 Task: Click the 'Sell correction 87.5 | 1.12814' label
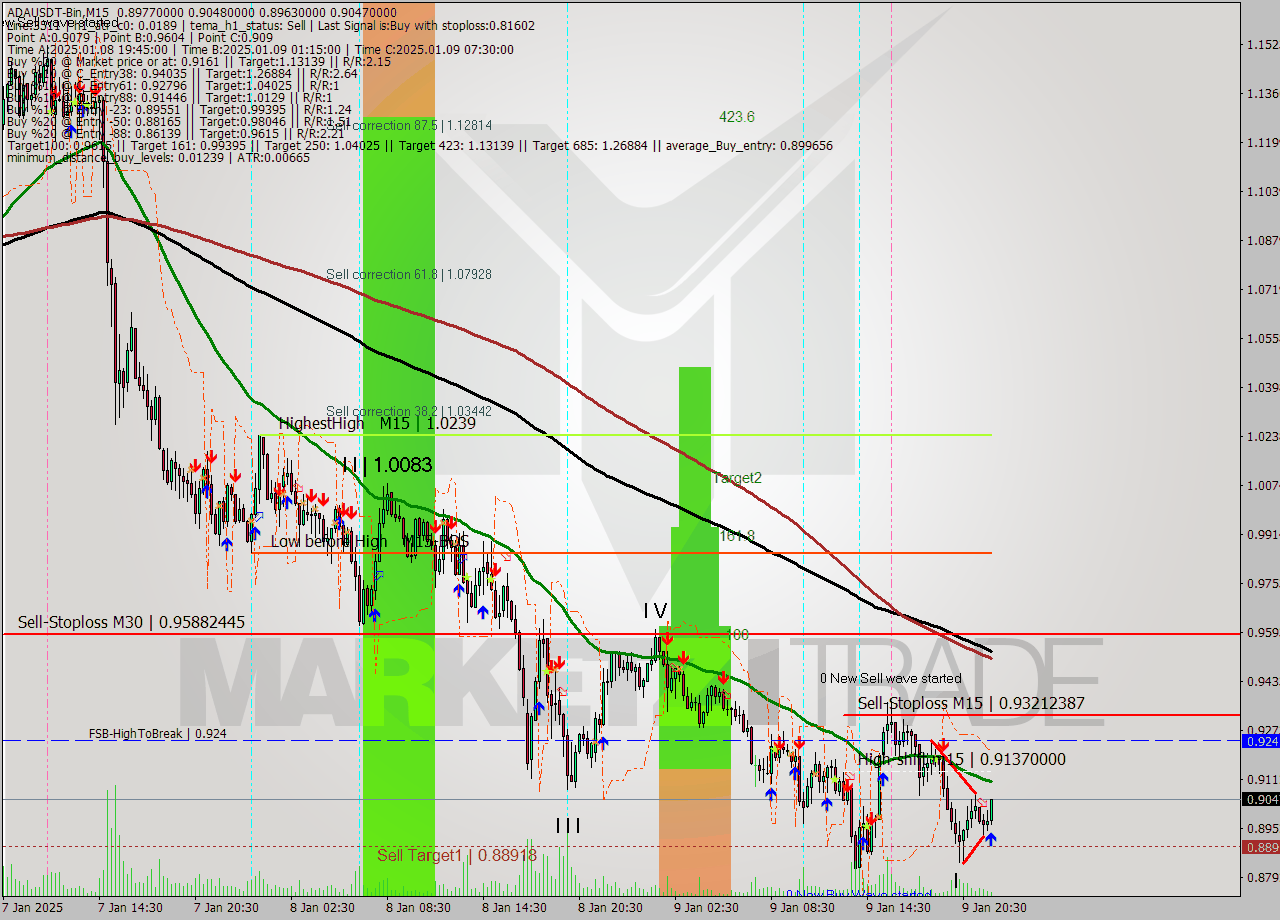409,125
